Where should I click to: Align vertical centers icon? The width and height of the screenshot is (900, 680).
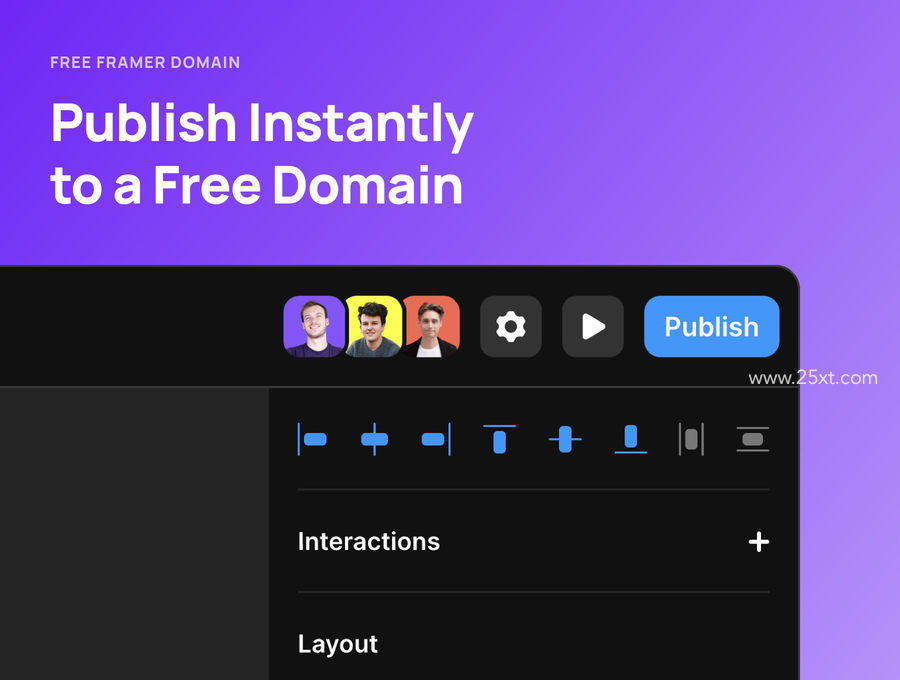[x=565, y=440]
